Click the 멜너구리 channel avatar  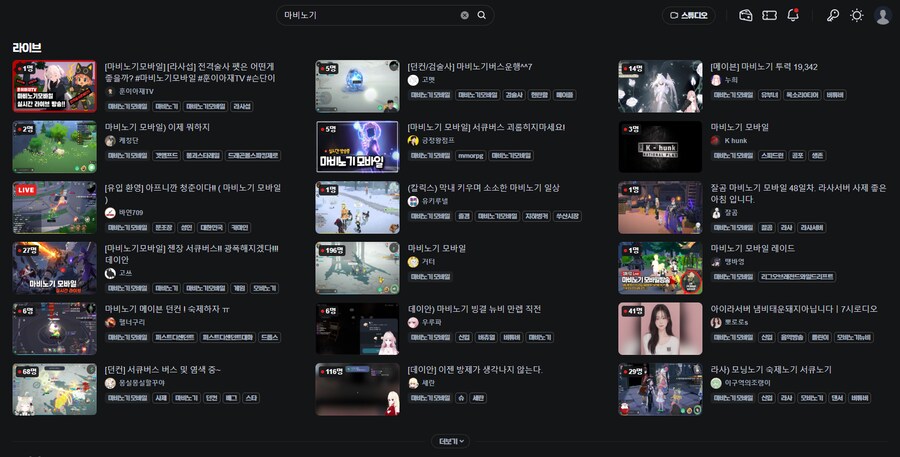pyautogui.click(x=110, y=322)
